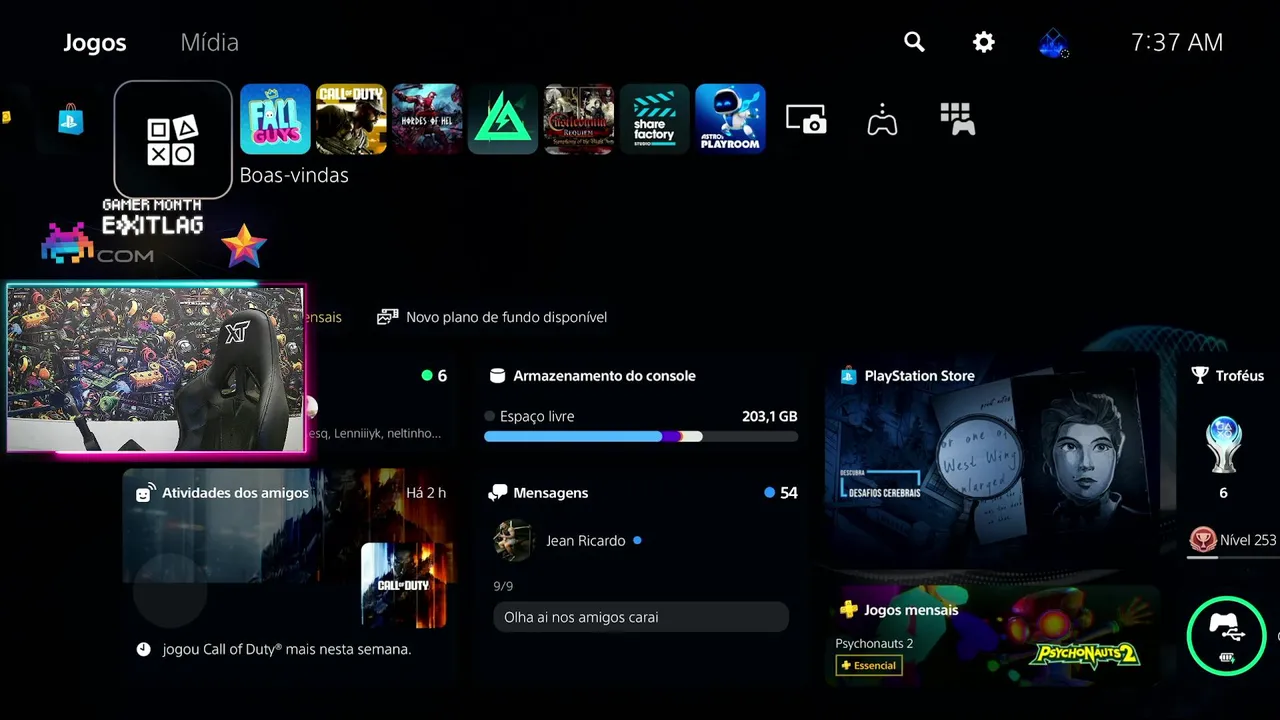This screenshot has width=1280, height=720.
Task: Open the PlayStation Store bag icon
Action: 71,120
